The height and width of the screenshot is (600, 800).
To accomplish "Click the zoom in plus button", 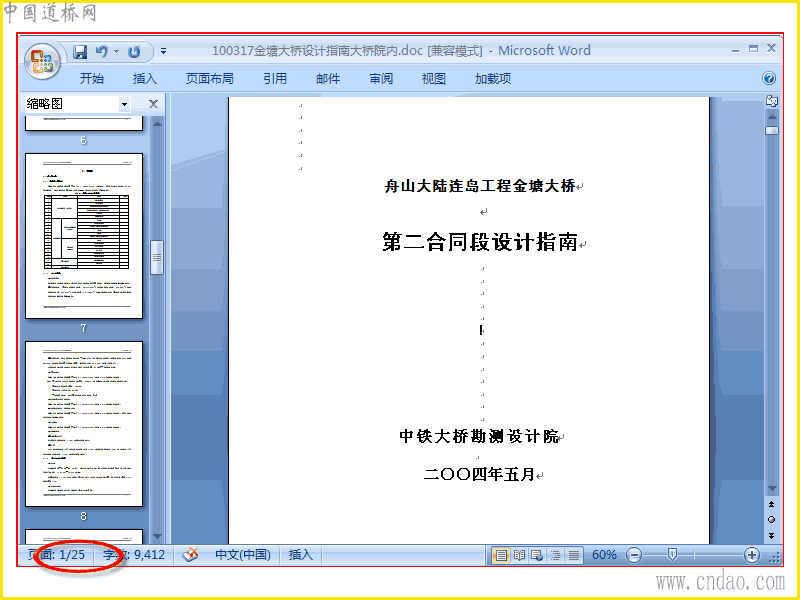I will (752, 555).
